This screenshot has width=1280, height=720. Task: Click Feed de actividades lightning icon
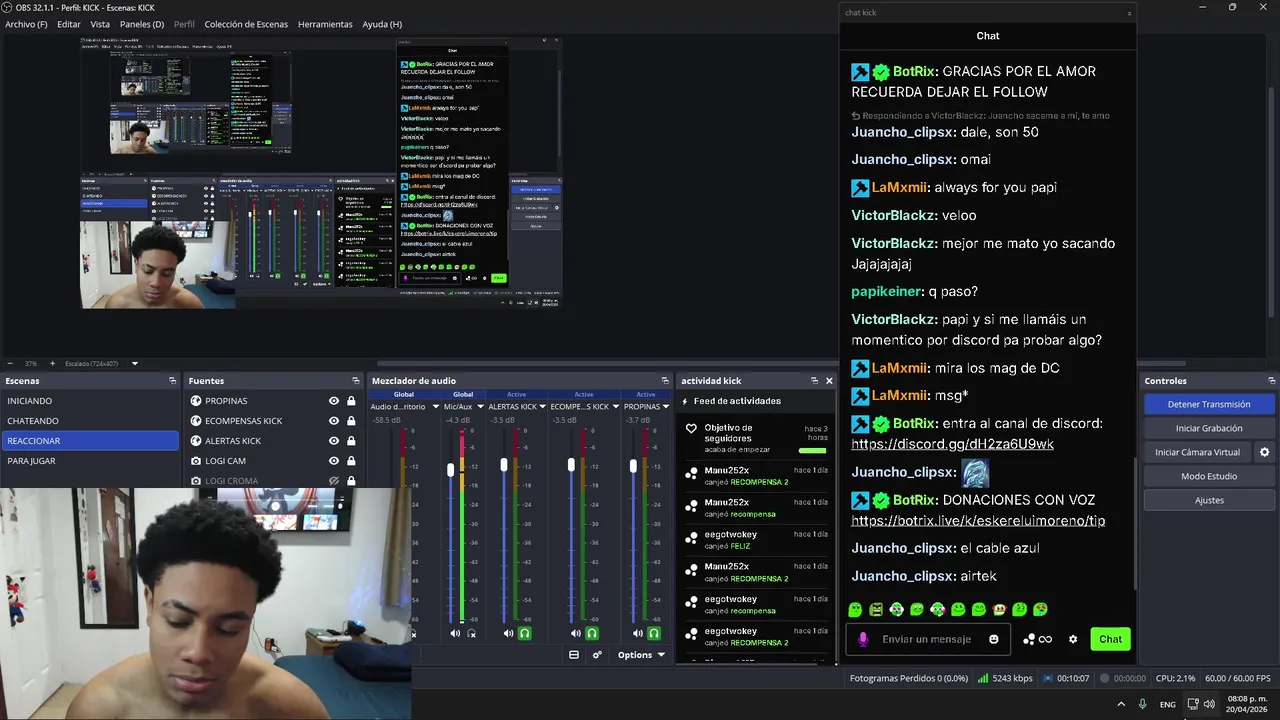(x=685, y=401)
